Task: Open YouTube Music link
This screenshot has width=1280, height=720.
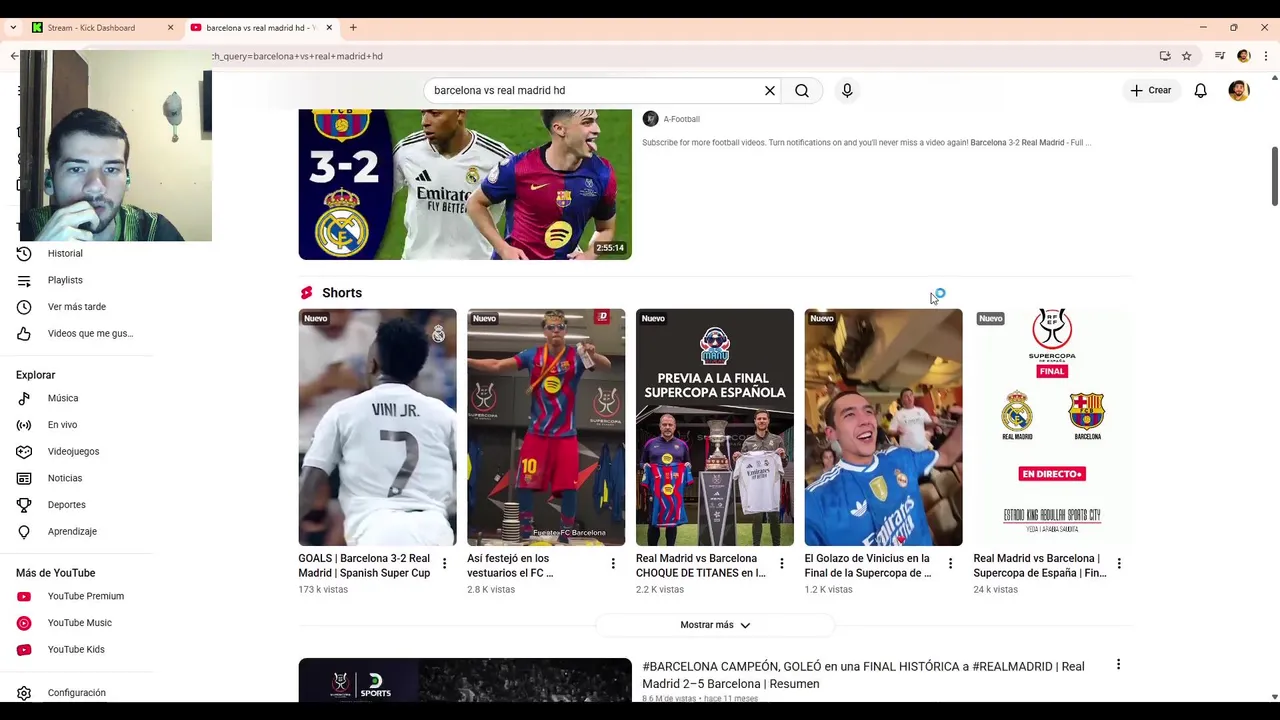Action: click(x=80, y=622)
